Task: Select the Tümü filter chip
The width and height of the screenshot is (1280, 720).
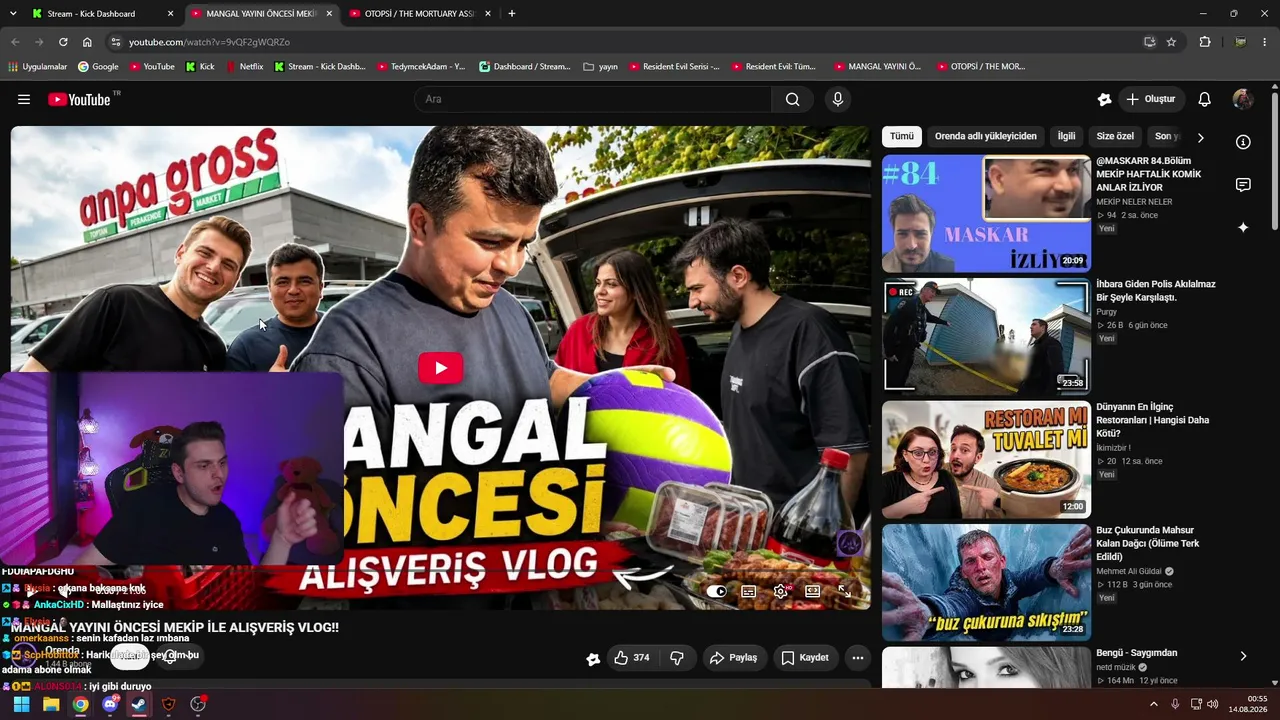Action: [x=902, y=136]
